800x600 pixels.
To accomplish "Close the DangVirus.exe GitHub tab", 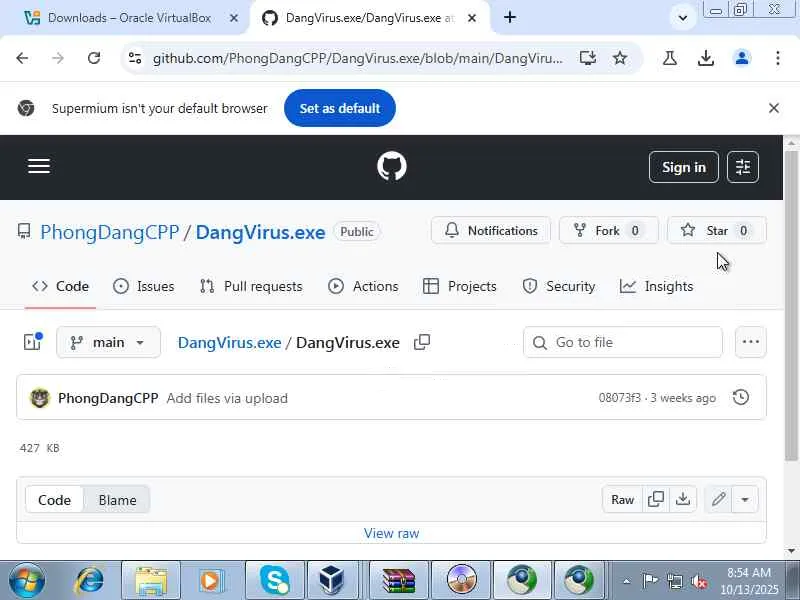I will [x=472, y=18].
